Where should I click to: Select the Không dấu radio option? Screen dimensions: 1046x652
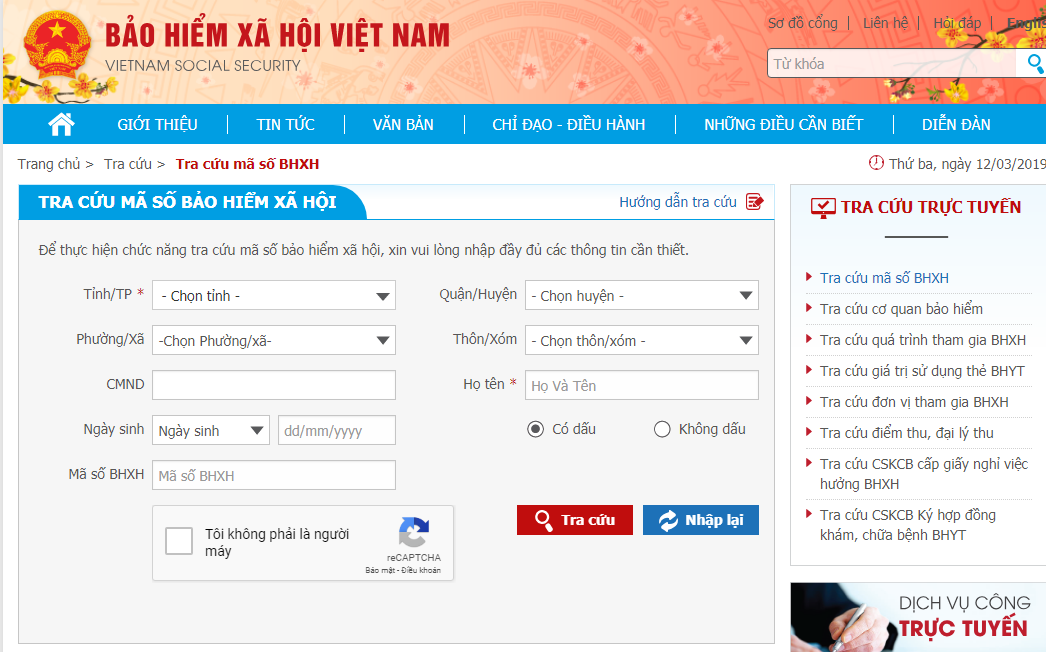(x=662, y=429)
